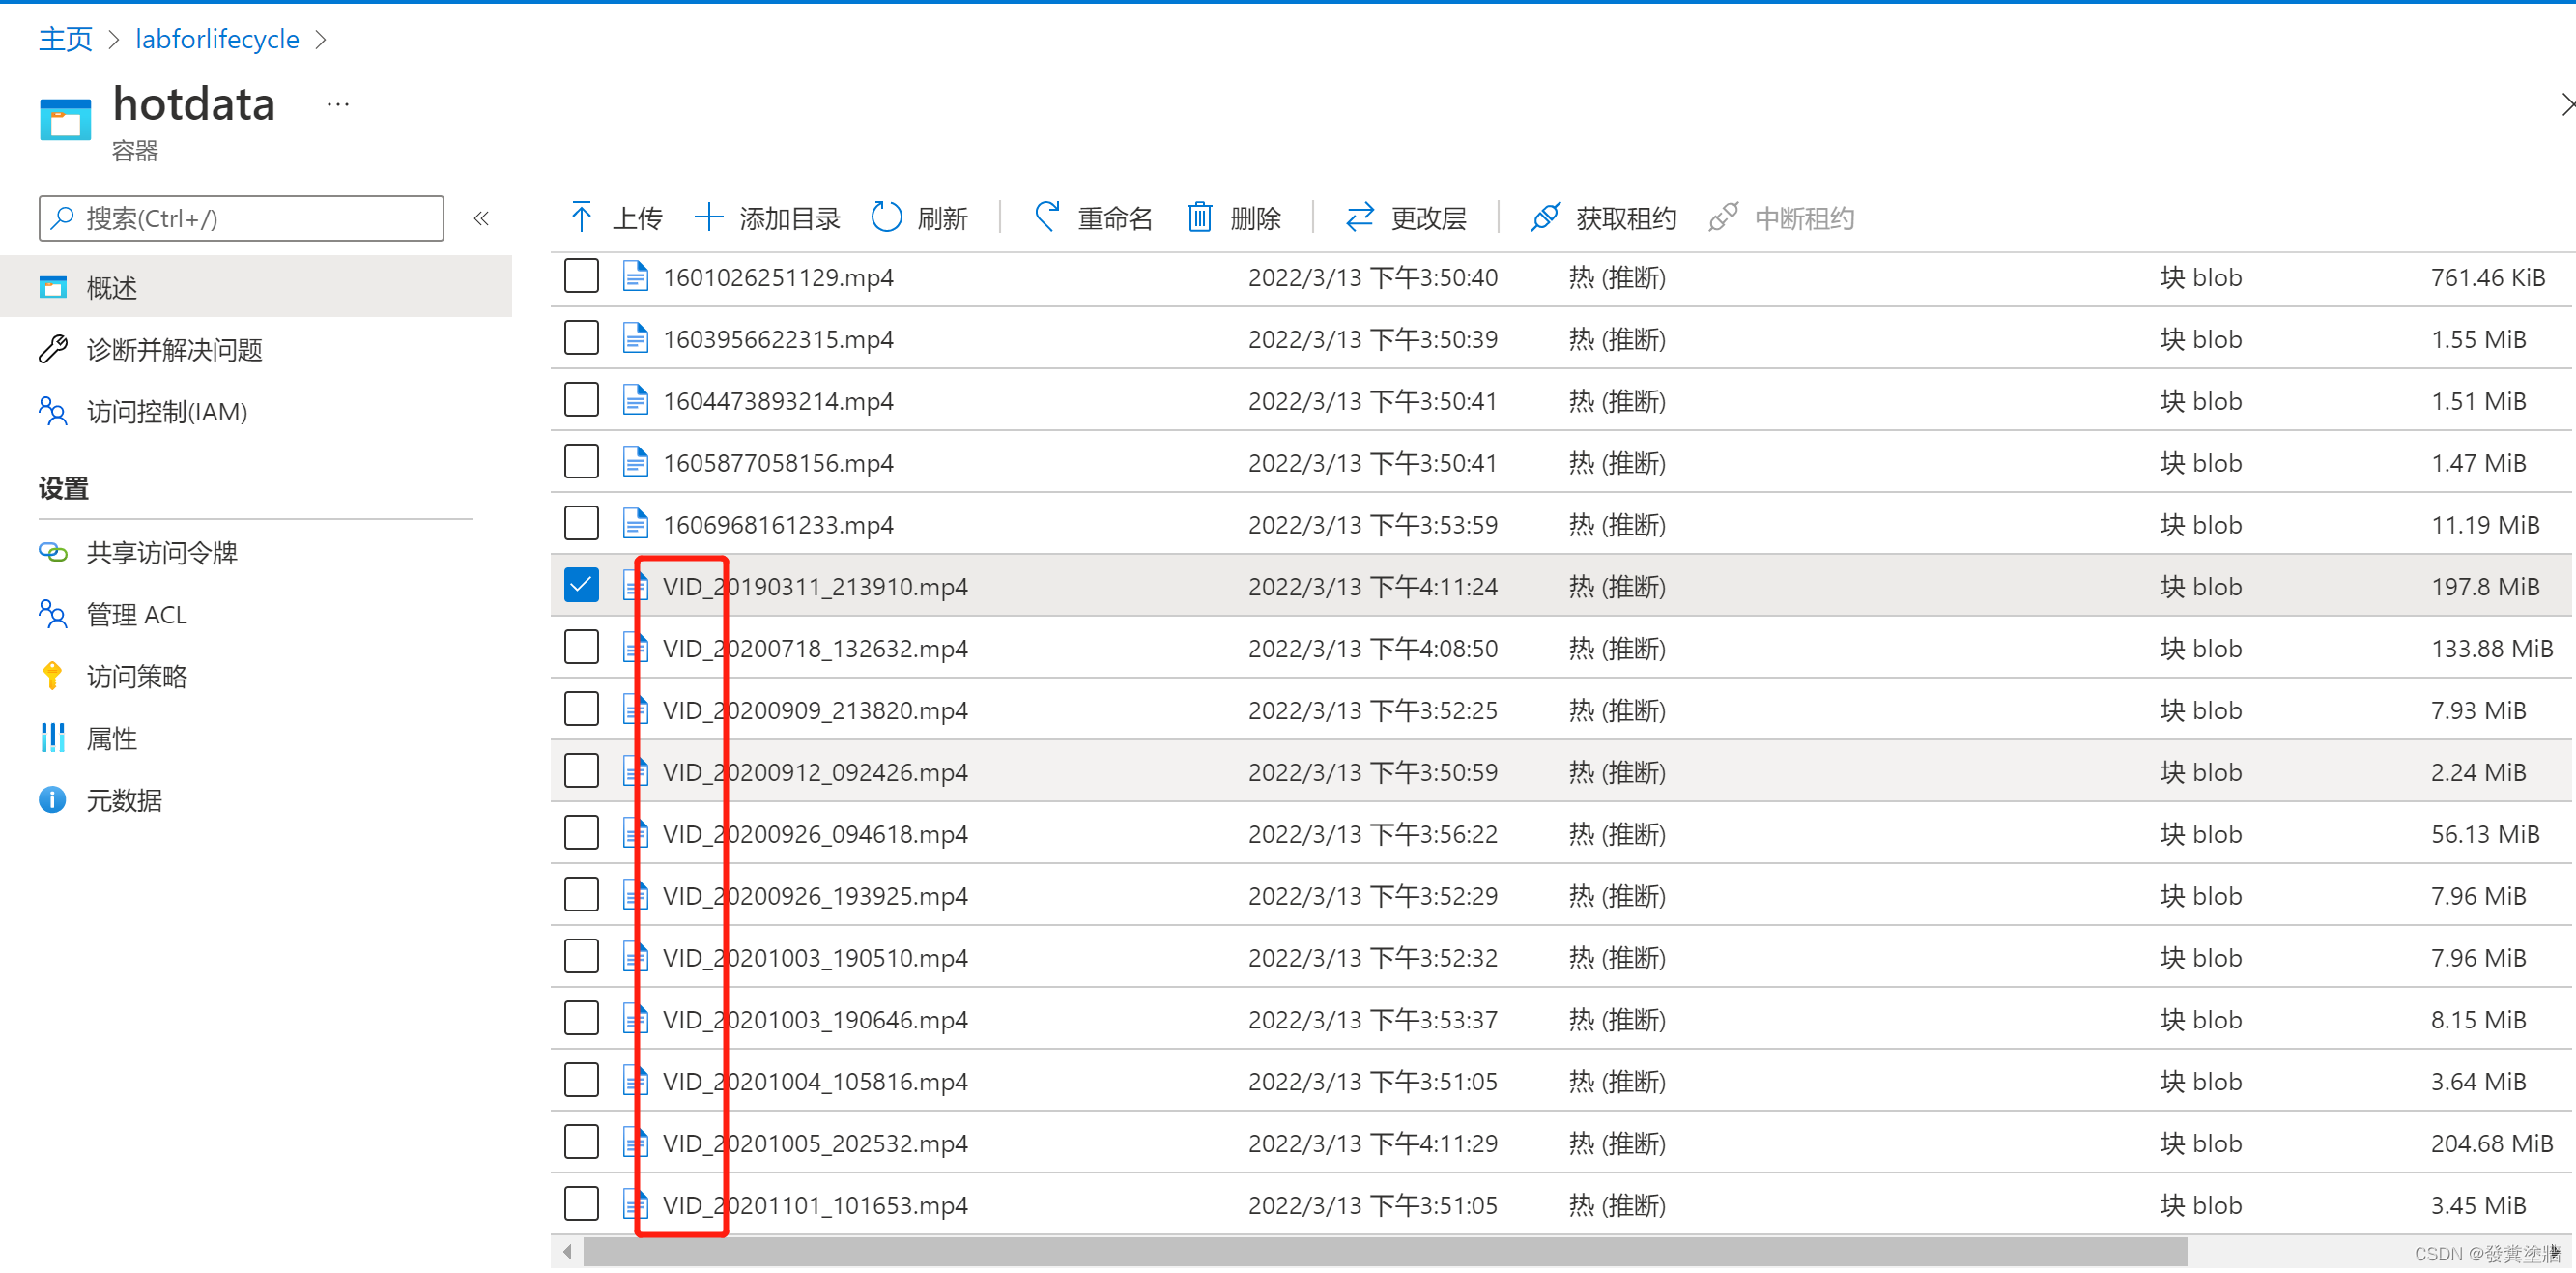Click the 204.68 MiB size cell

[x=2492, y=1143]
